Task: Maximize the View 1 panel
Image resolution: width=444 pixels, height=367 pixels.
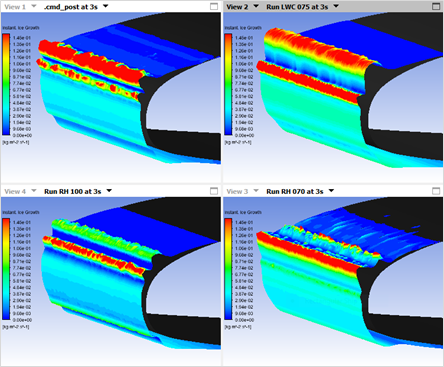Action: pyautogui.click(x=214, y=6)
